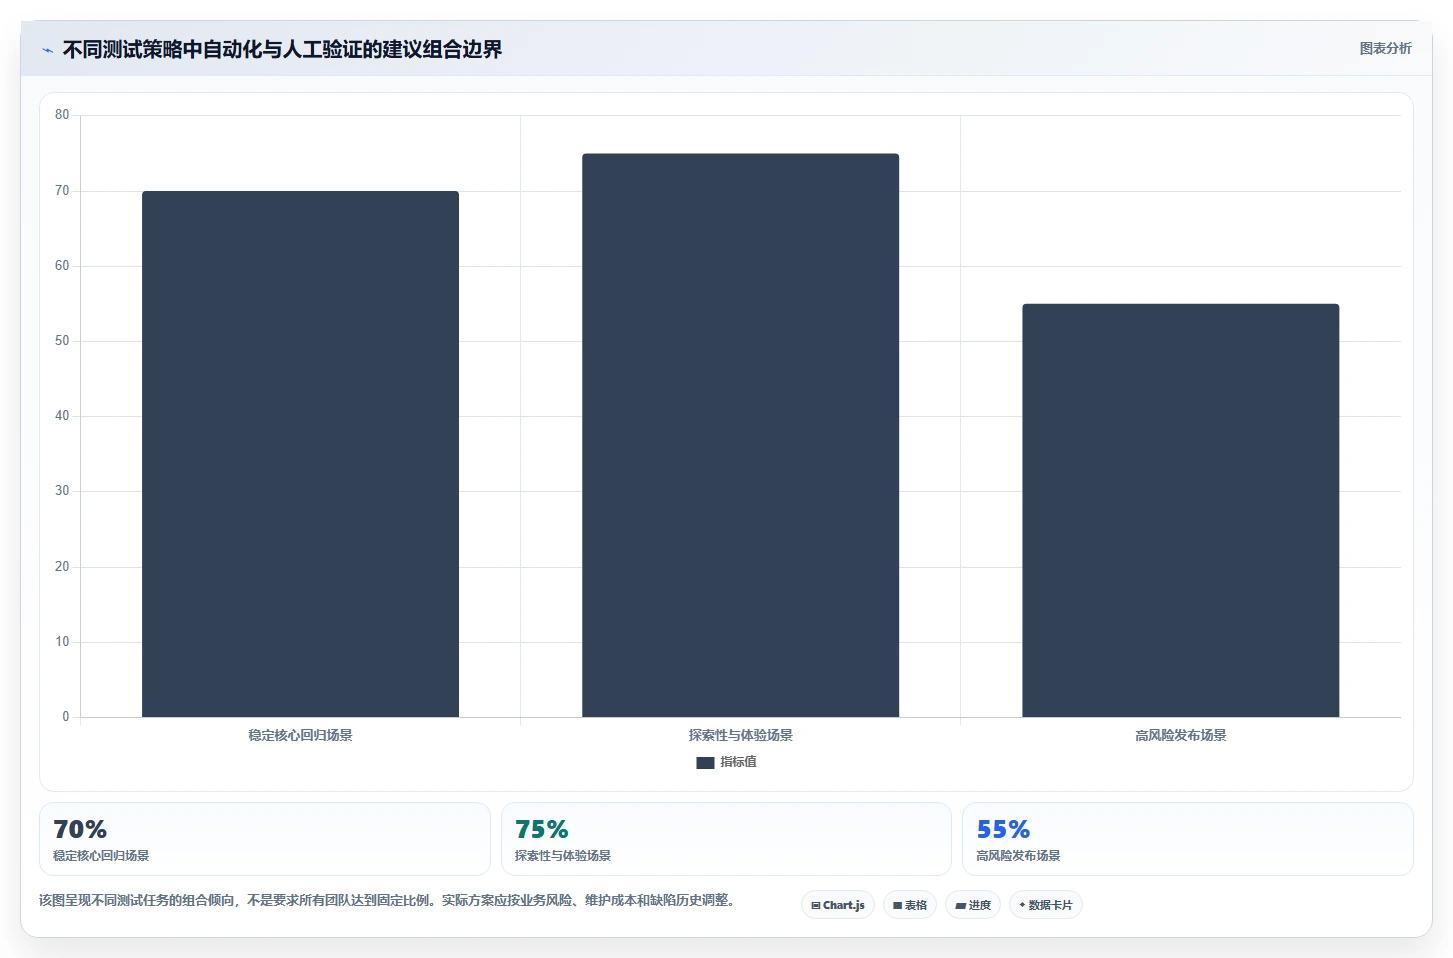The height and width of the screenshot is (958, 1453).
Task: Open the 70% data card
Action: pyautogui.click(x=265, y=839)
